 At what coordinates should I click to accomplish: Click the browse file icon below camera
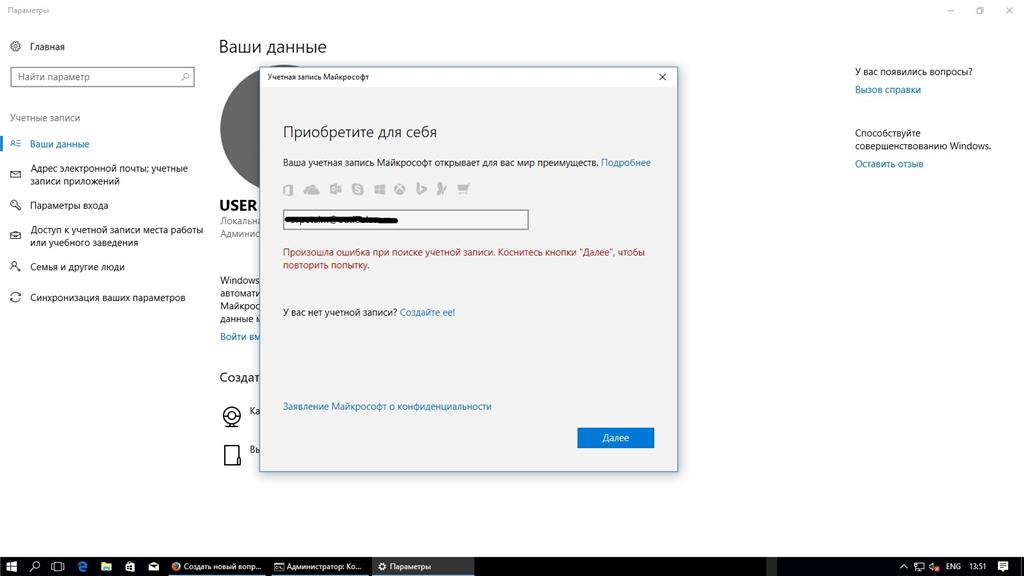pyautogui.click(x=232, y=455)
